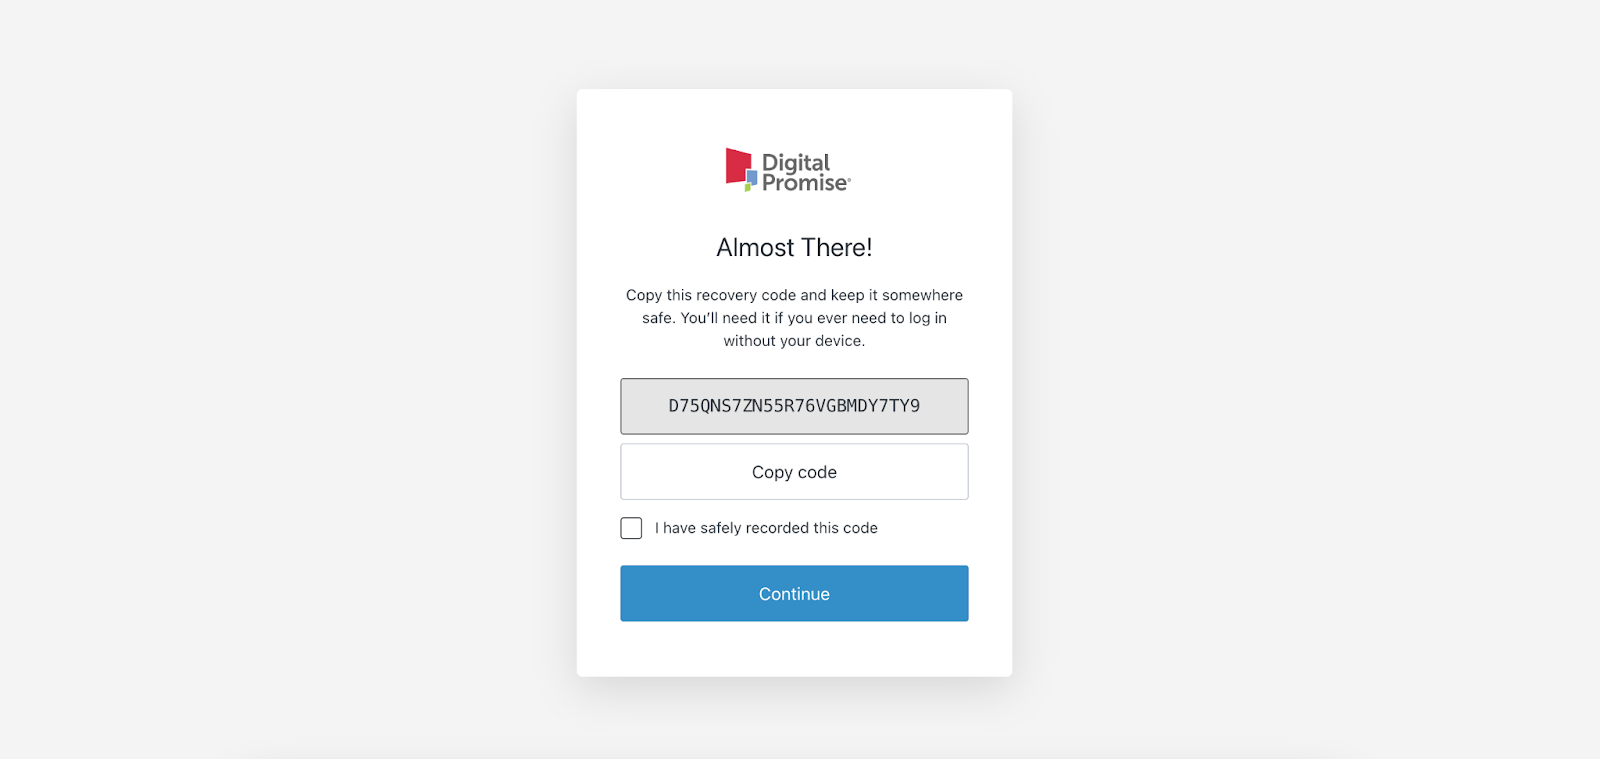Click the word Promise in the logo

click(805, 183)
